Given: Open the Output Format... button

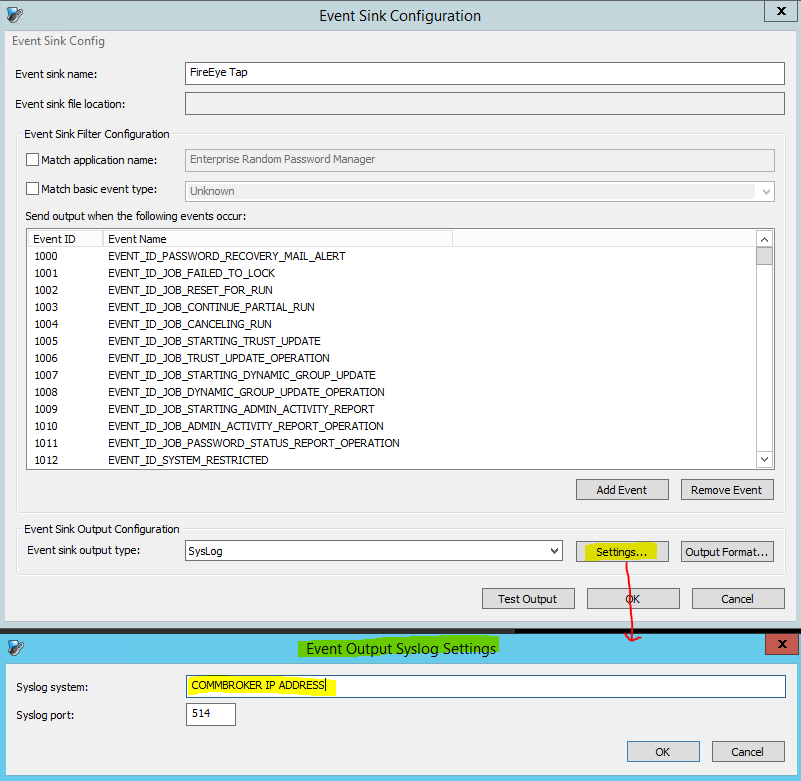Looking at the screenshot, I should click(x=726, y=552).
